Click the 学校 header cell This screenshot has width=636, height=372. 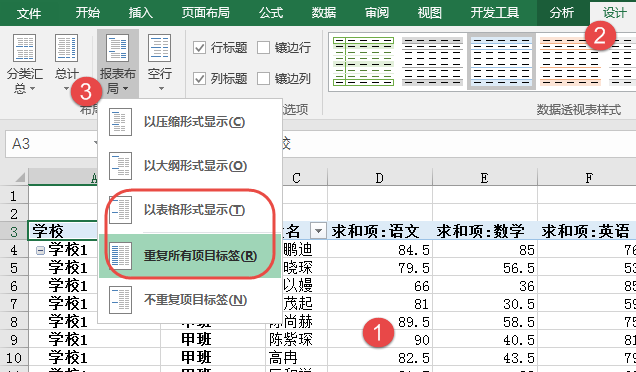(63, 231)
